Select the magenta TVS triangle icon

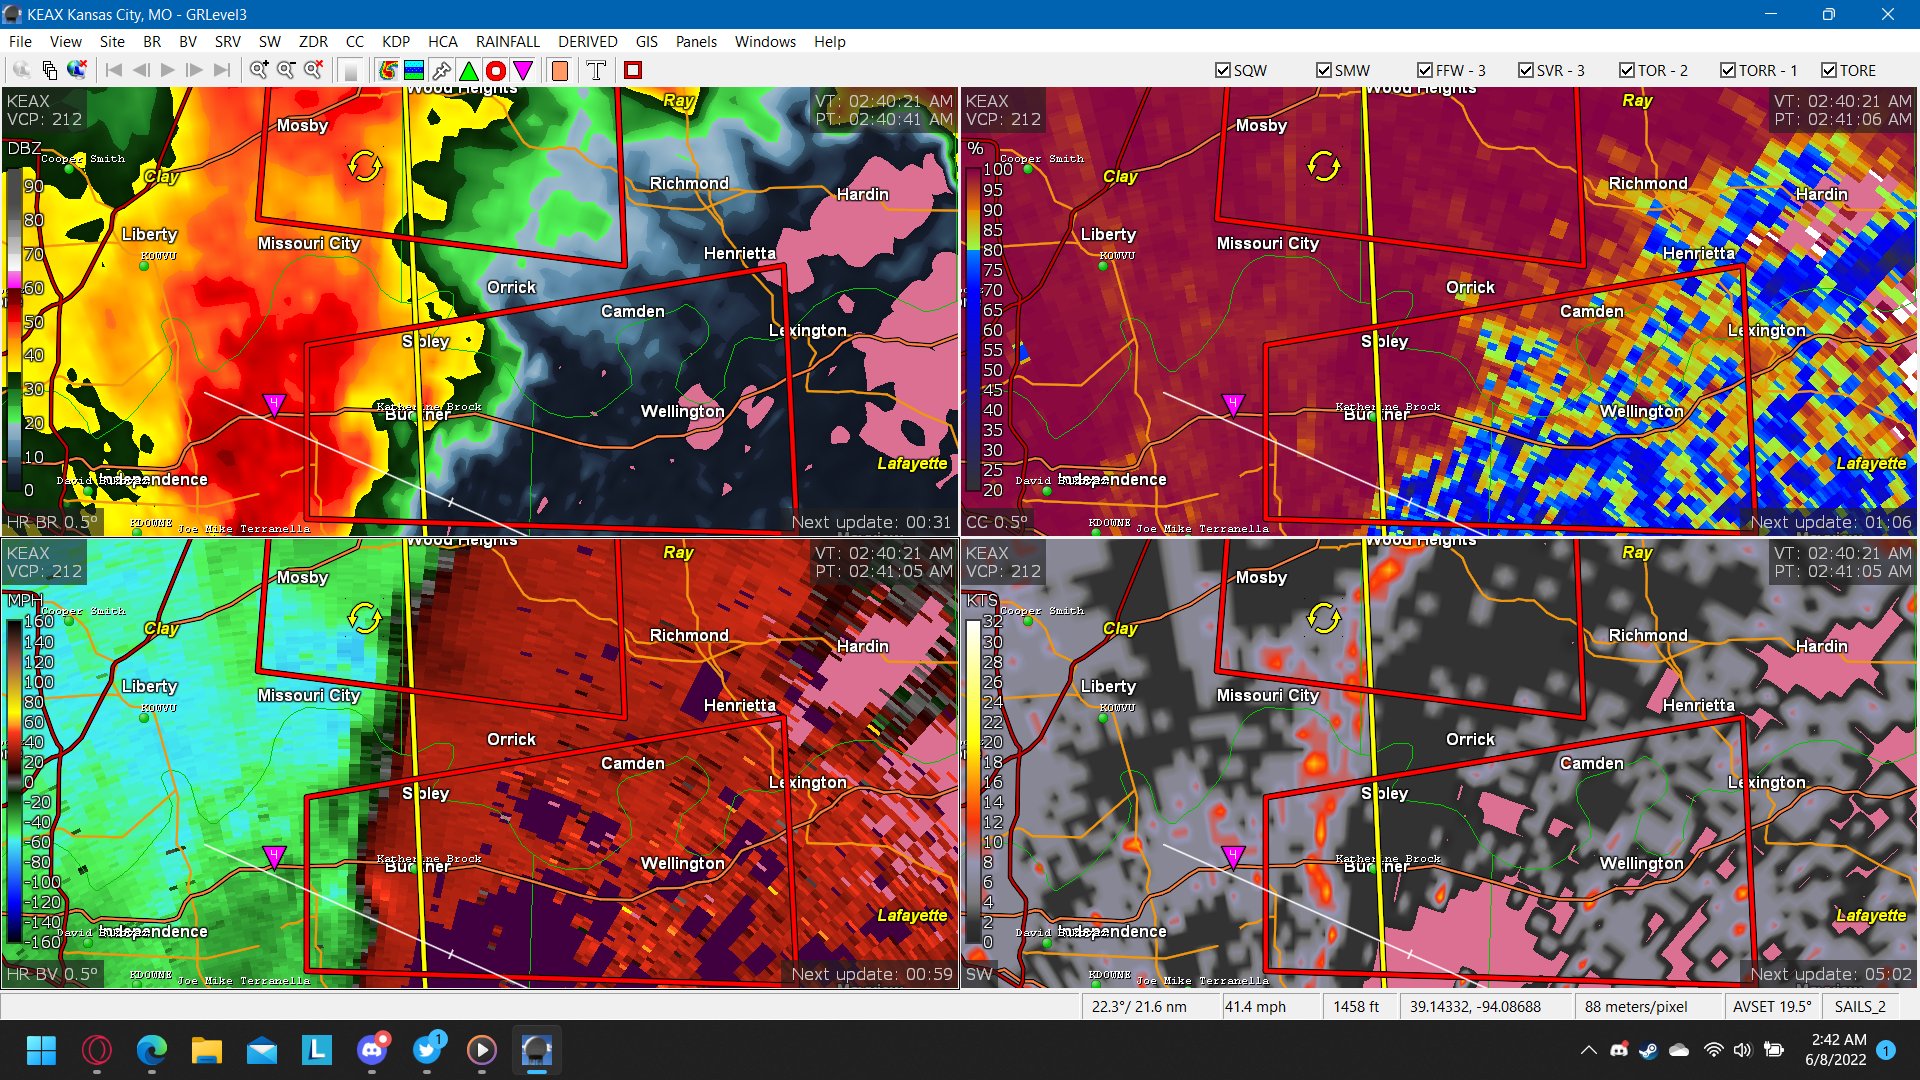coord(523,70)
